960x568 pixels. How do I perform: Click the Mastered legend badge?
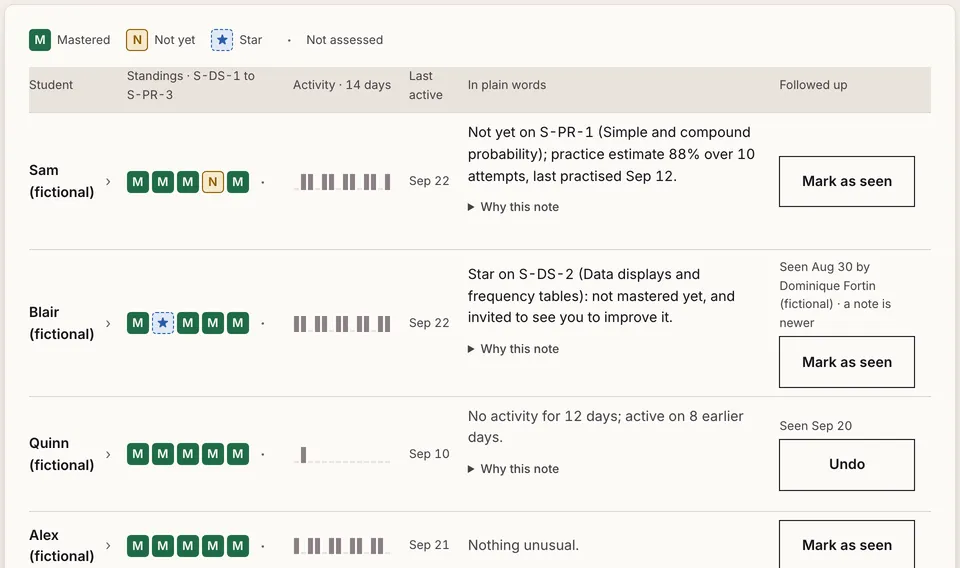40,40
